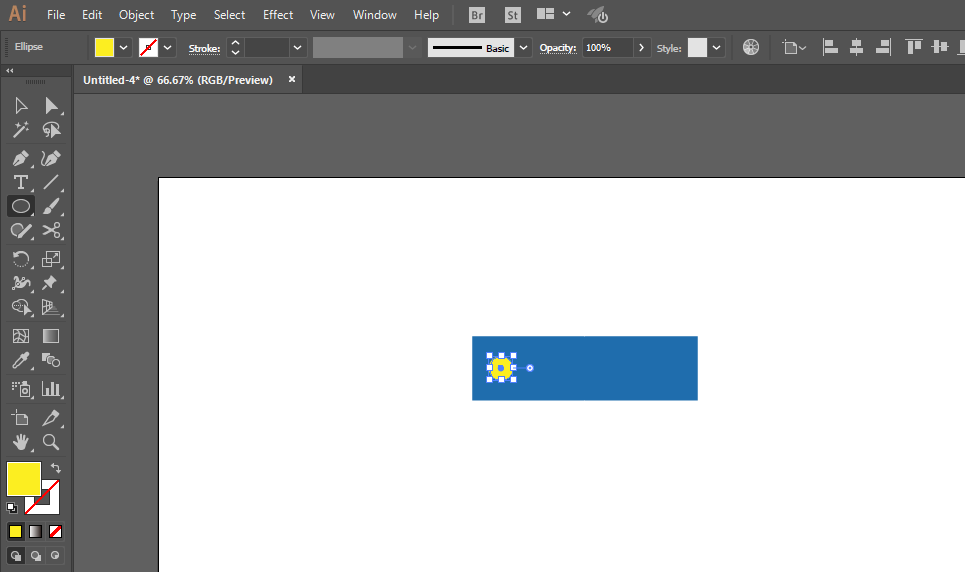Select the Rotate tool
Screen dimensions: 965x572
[x=20, y=259]
